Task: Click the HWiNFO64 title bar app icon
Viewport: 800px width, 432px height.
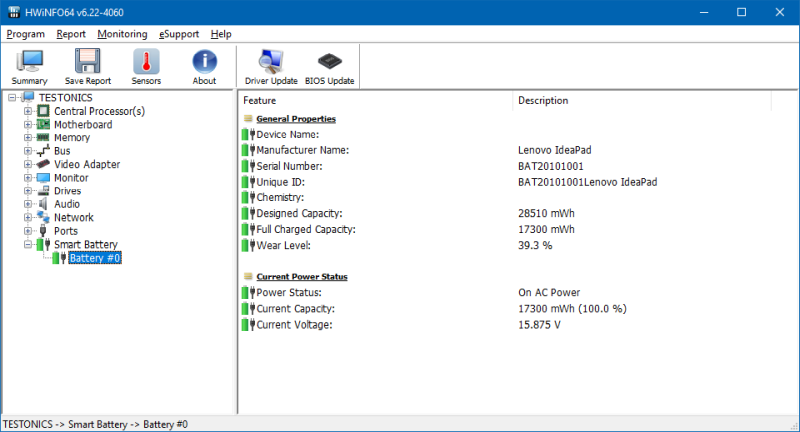Action: point(13,12)
